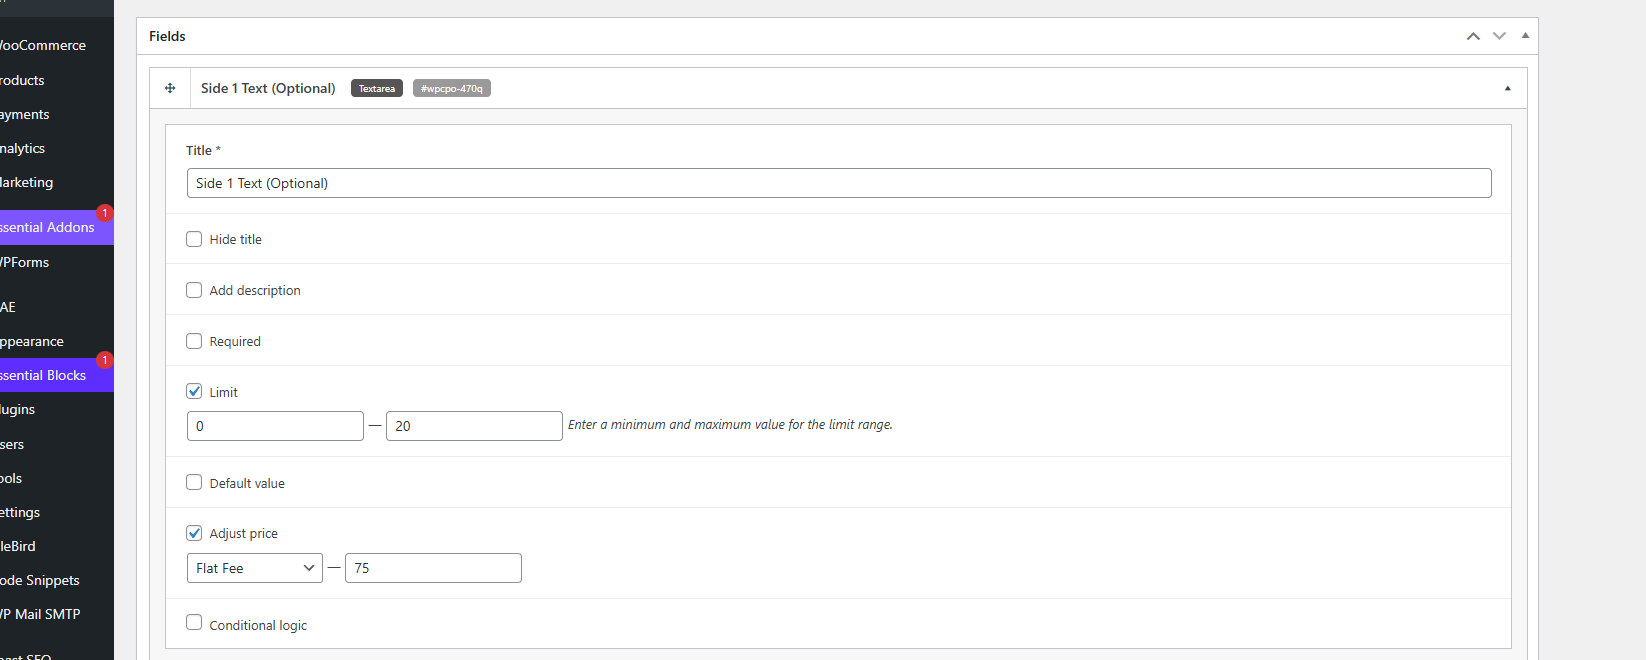Image resolution: width=1646 pixels, height=660 pixels.
Task: Focus the maximum limit field showing 20
Action: point(473,426)
